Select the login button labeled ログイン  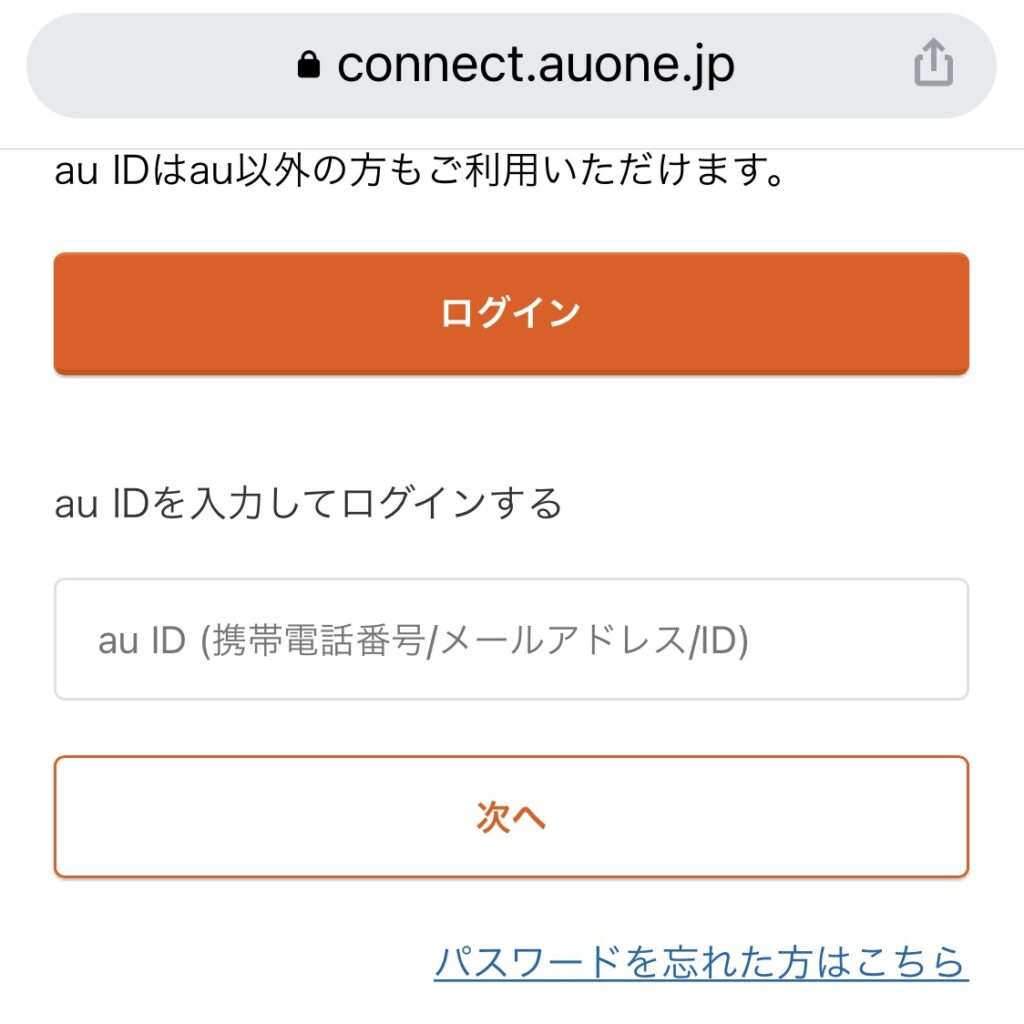(x=512, y=312)
